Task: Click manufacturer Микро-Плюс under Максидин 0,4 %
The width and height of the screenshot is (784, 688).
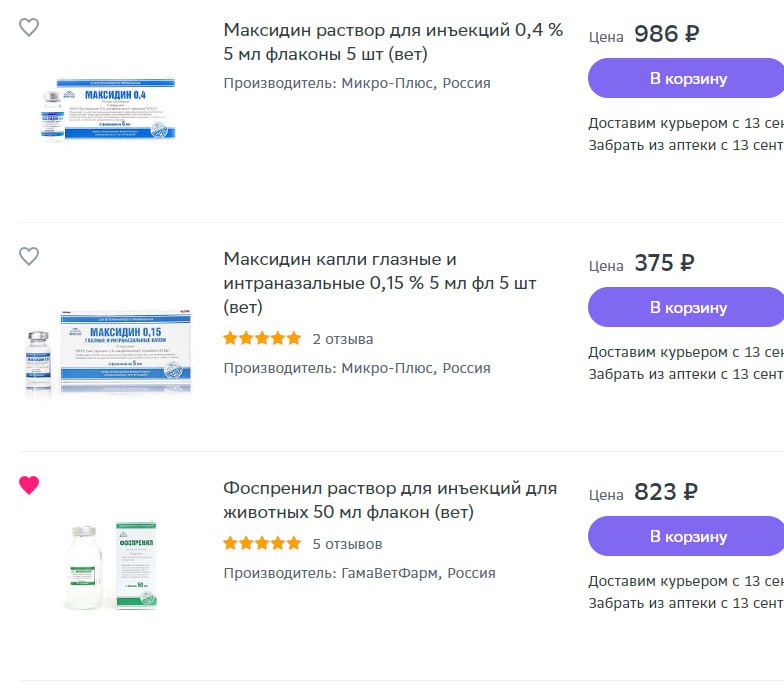Action: (x=357, y=83)
